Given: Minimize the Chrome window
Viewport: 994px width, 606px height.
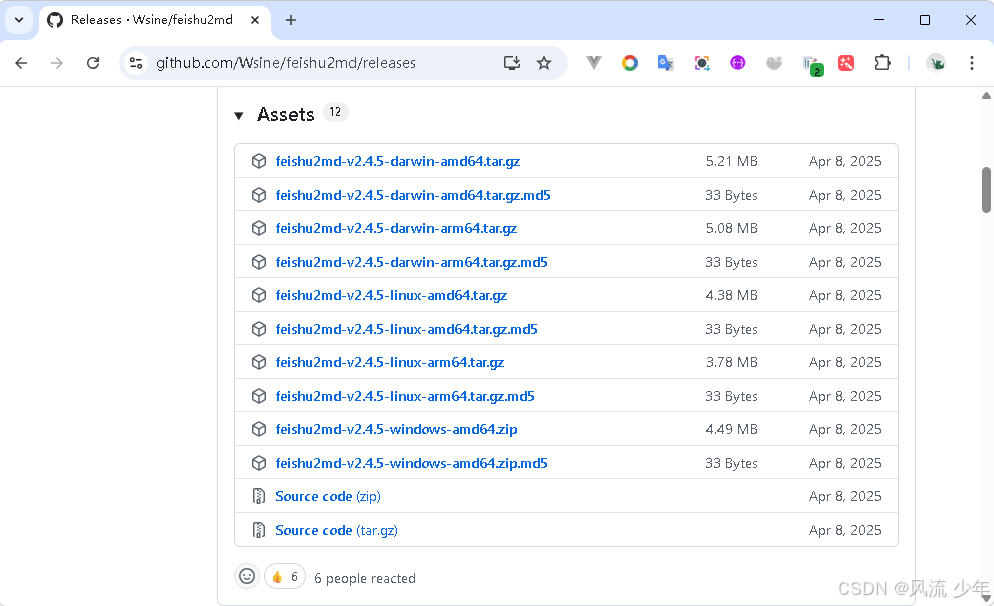Looking at the screenshot, I should pos(879,20).
